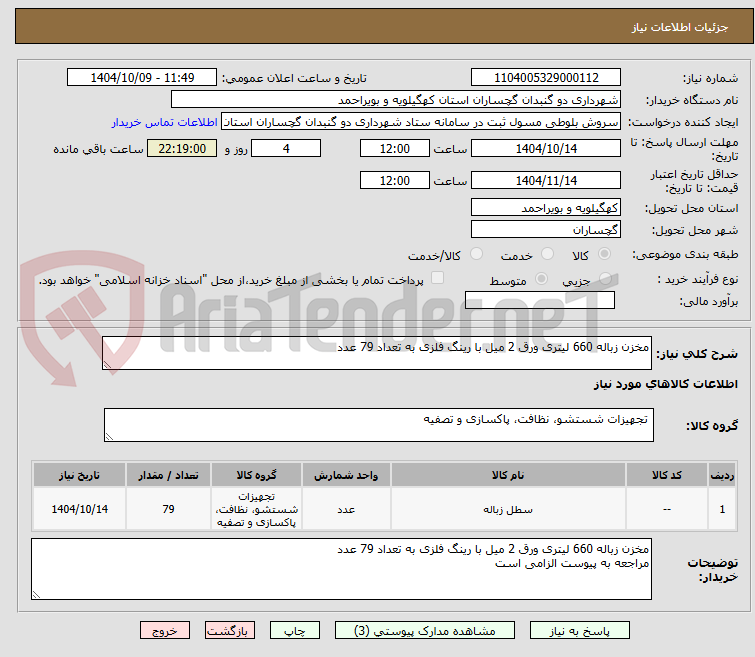
Task: Click the تعداد / مقدار column header
Action: (x=169, y=475)
